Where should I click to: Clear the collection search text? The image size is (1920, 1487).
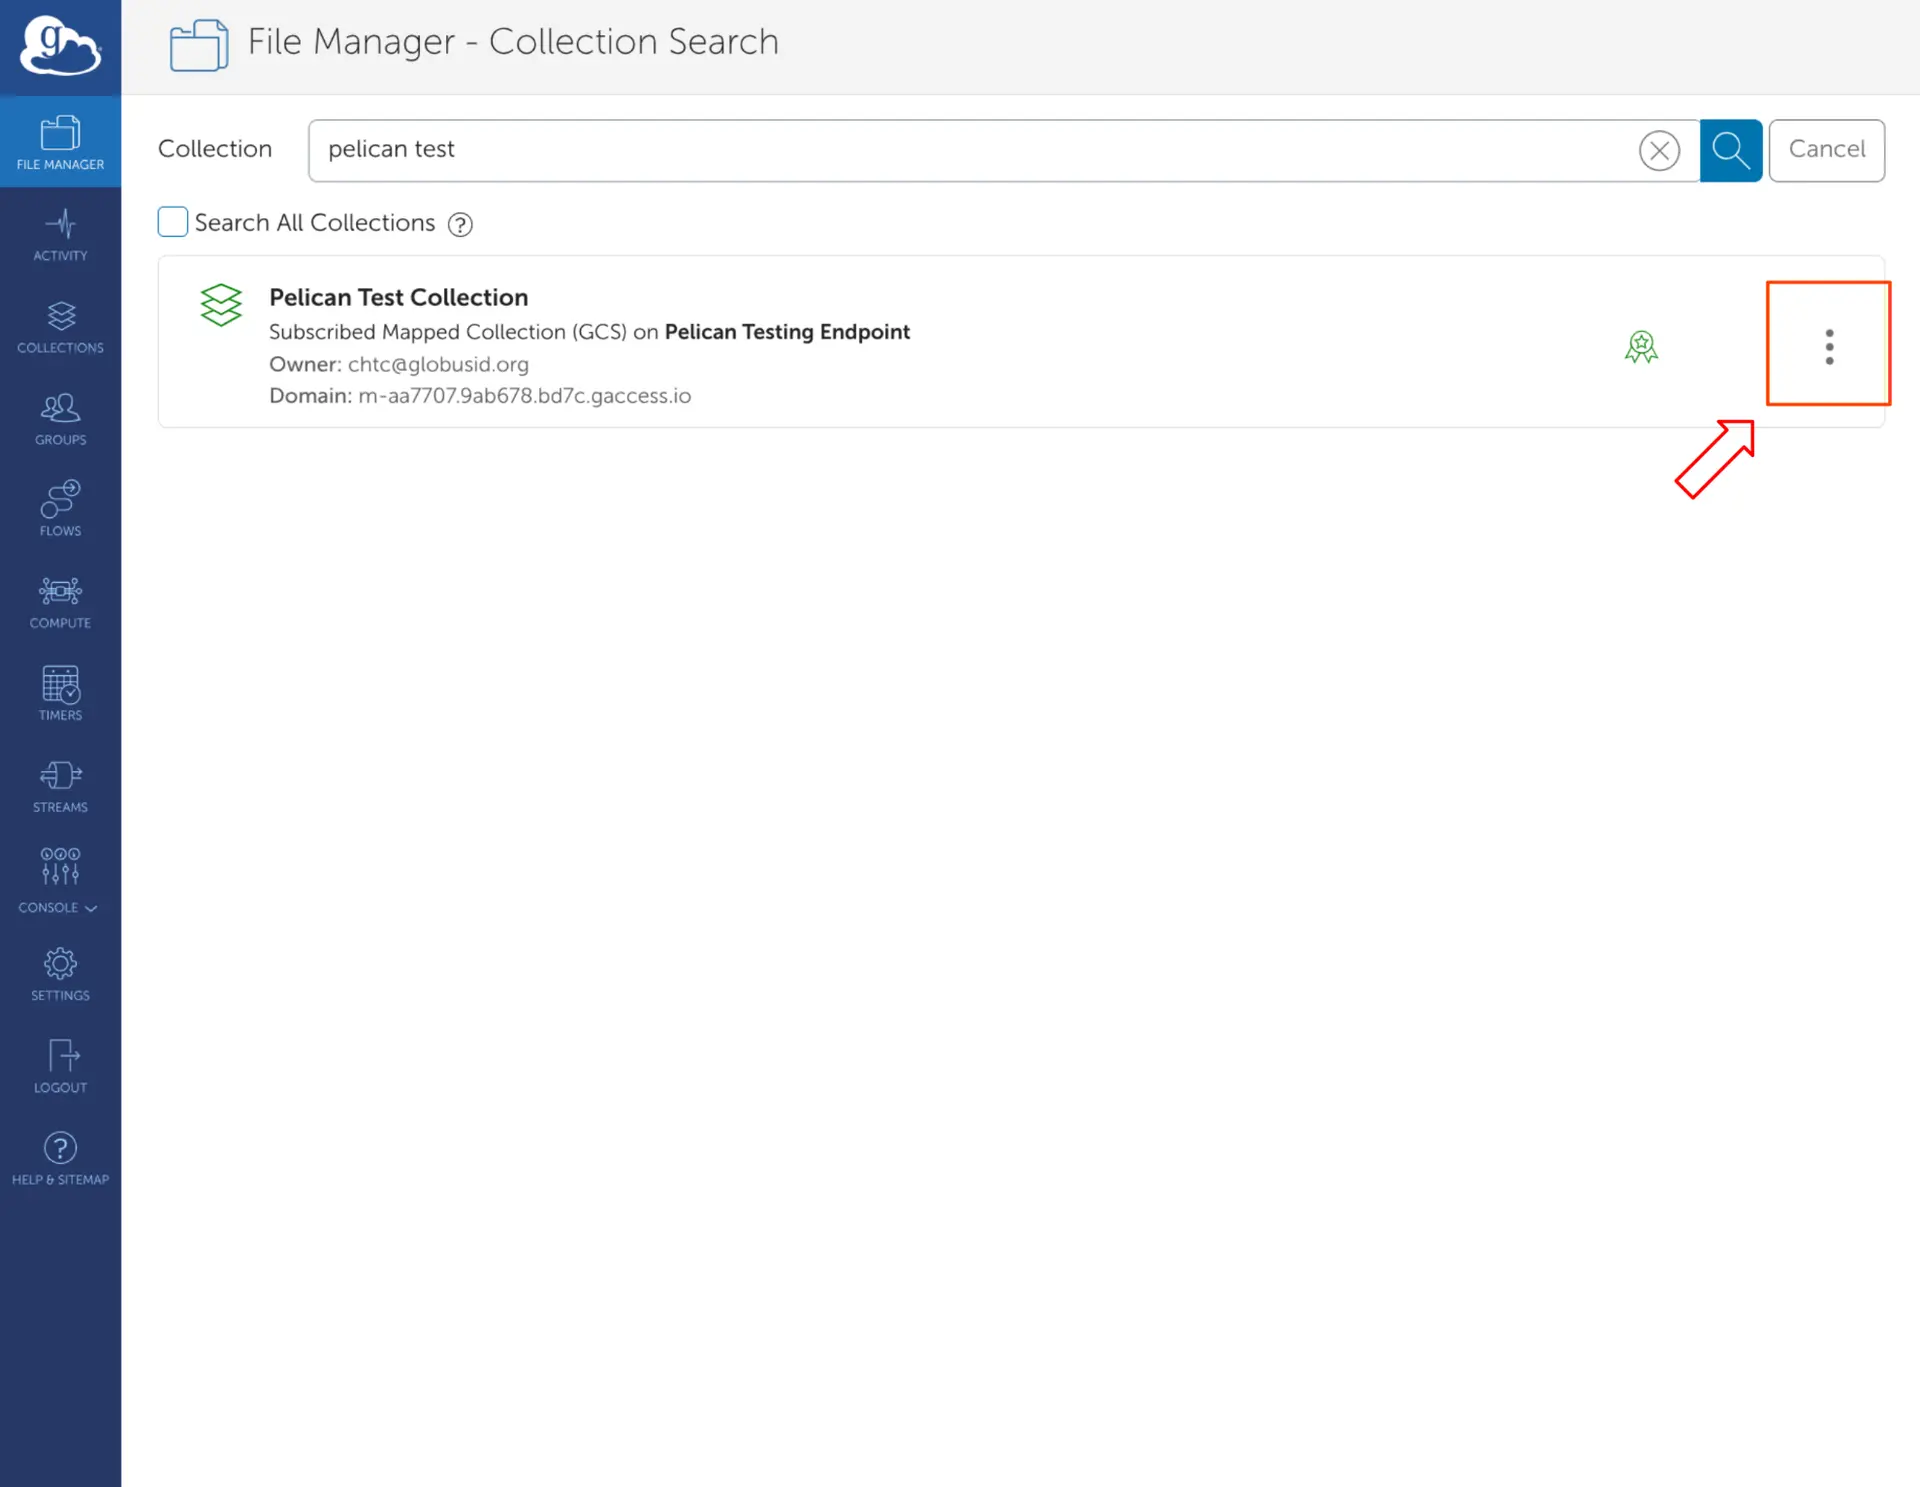[x=1659, y=150]
